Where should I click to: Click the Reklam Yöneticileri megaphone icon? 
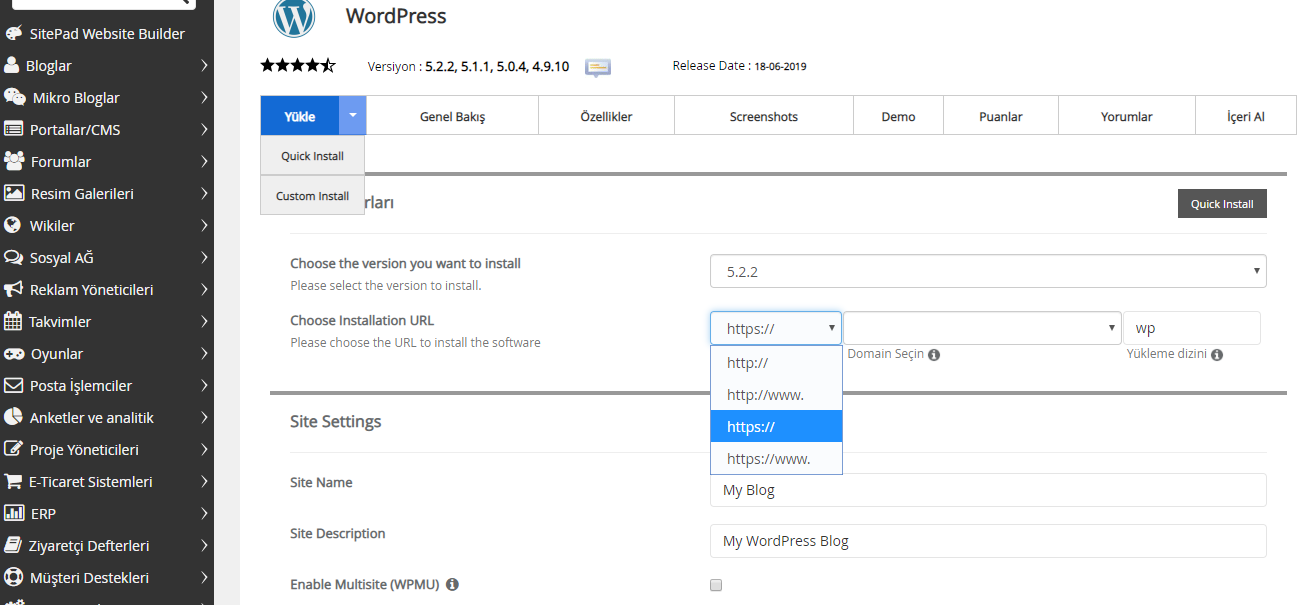pos(14,289)
